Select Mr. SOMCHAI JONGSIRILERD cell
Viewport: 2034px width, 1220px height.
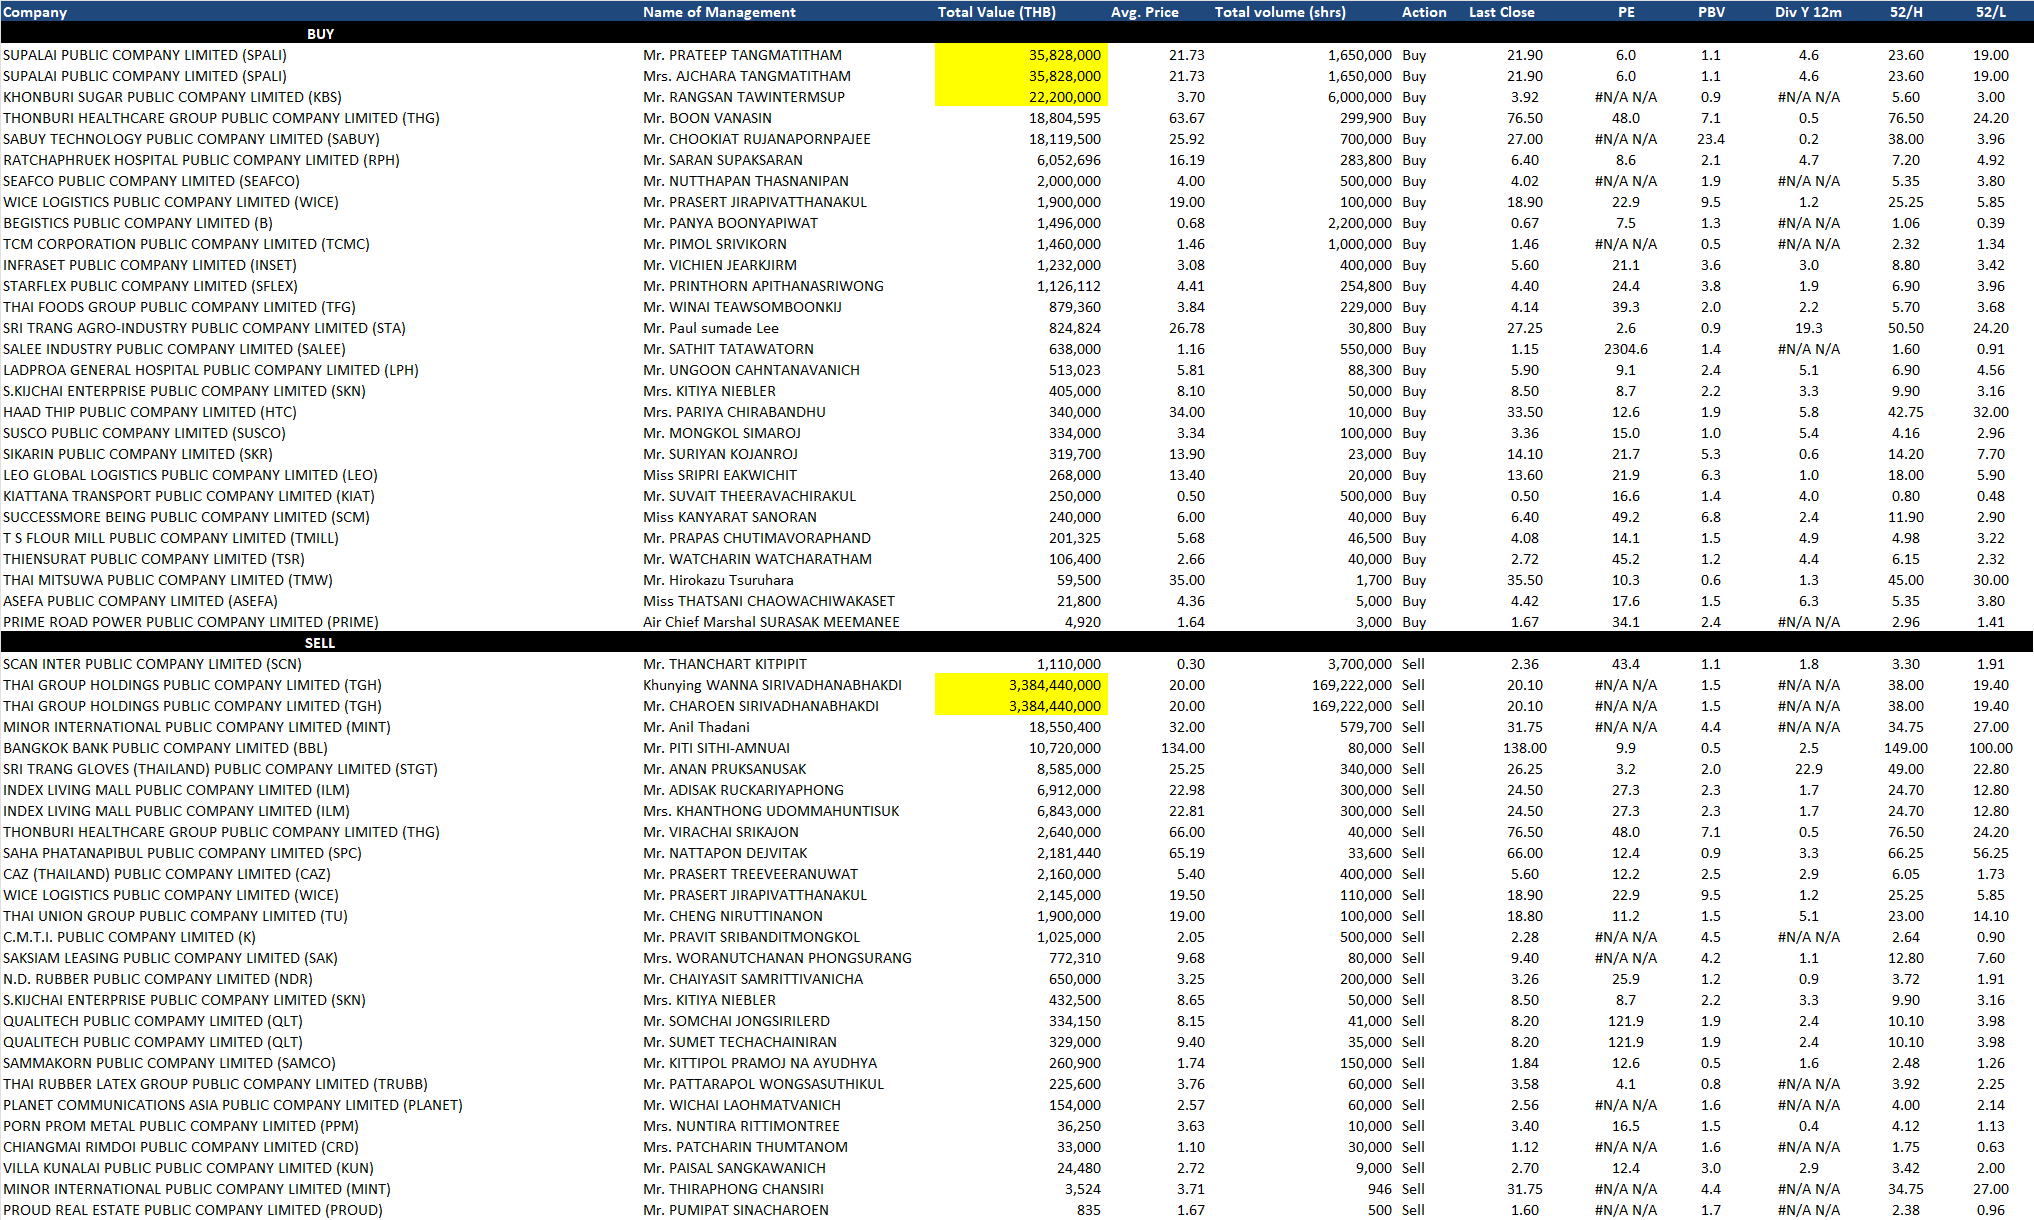click(736, 1021)
